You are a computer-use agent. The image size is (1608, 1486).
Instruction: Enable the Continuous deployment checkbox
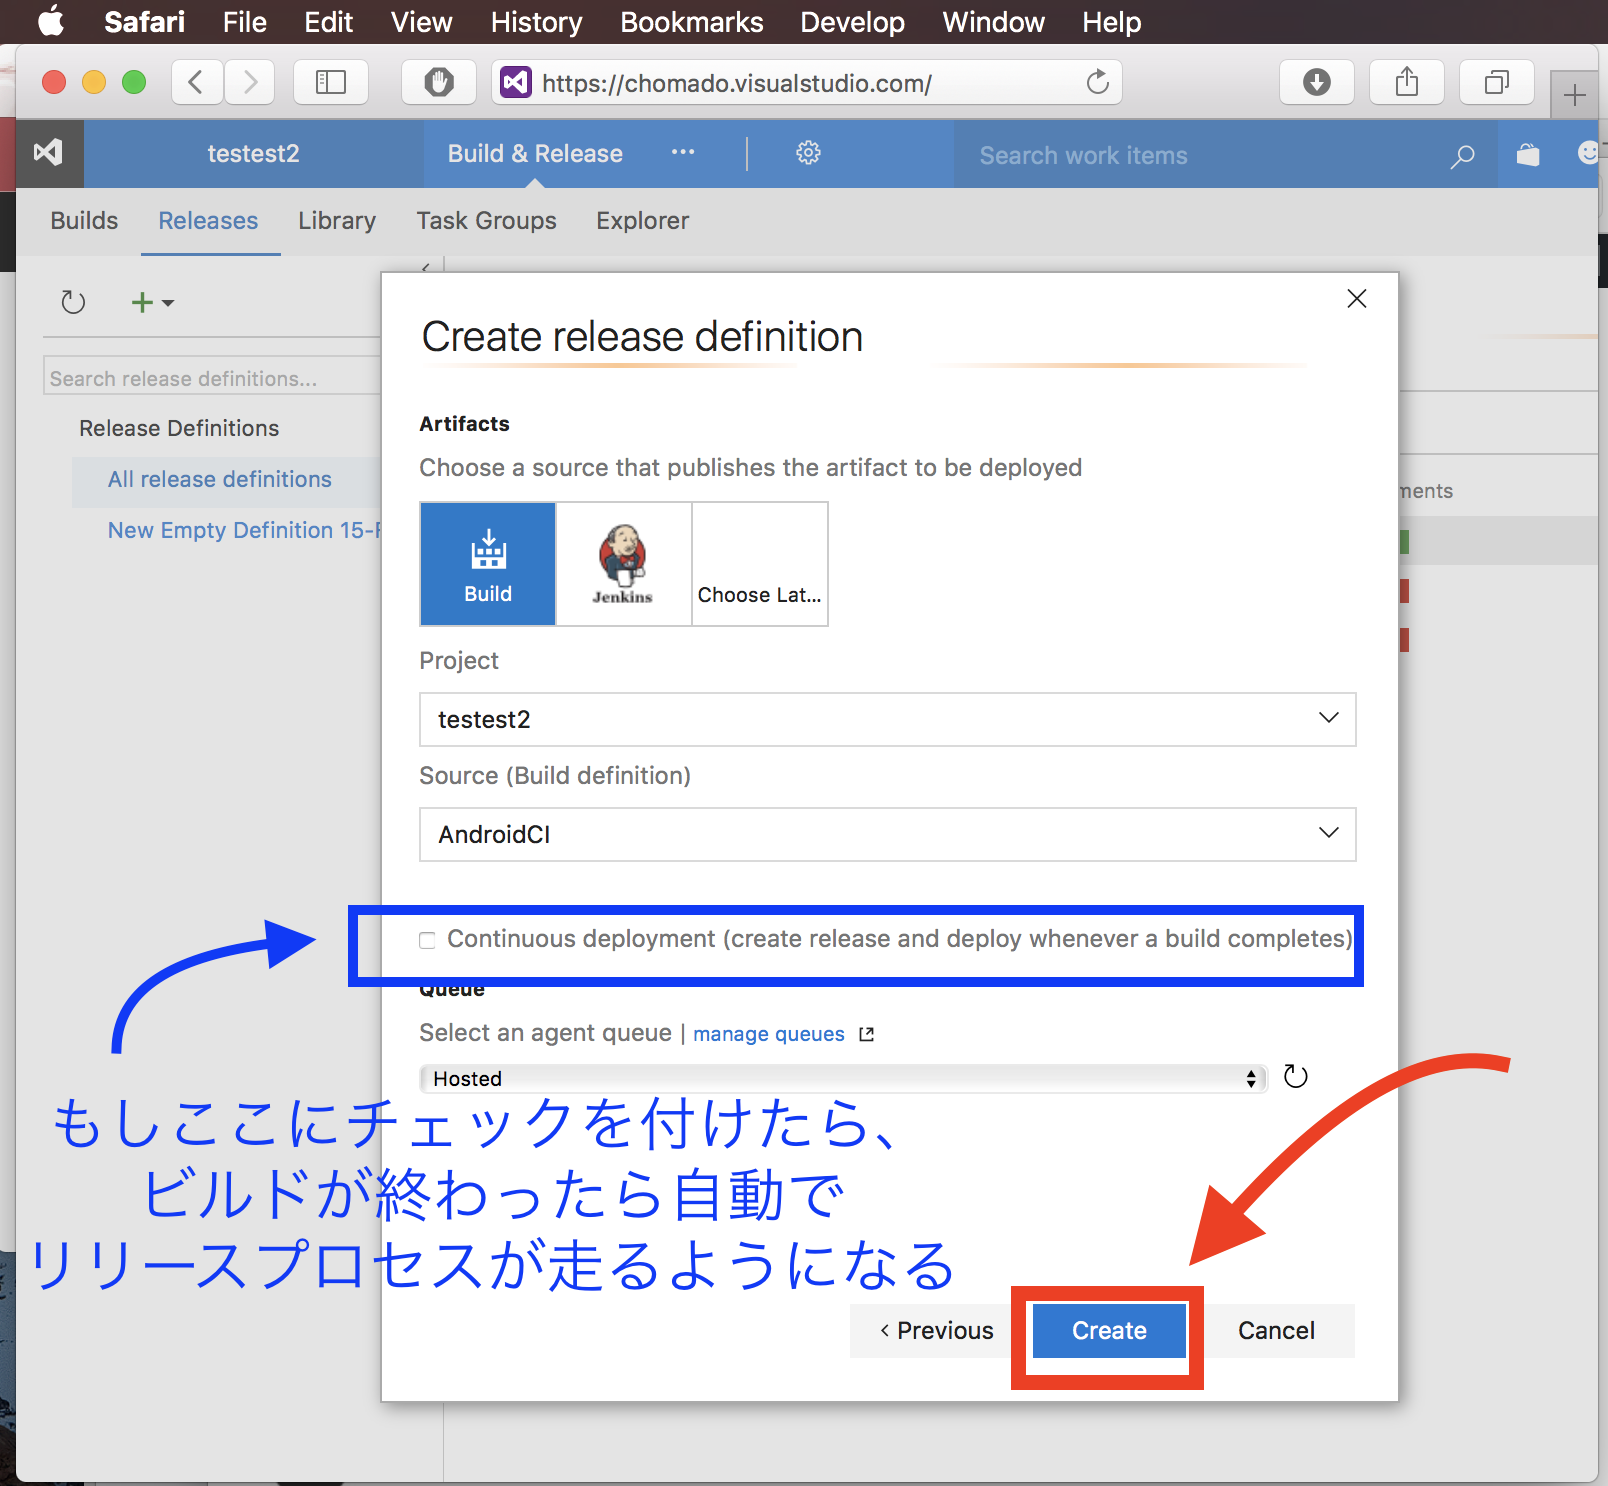(428, 940)
